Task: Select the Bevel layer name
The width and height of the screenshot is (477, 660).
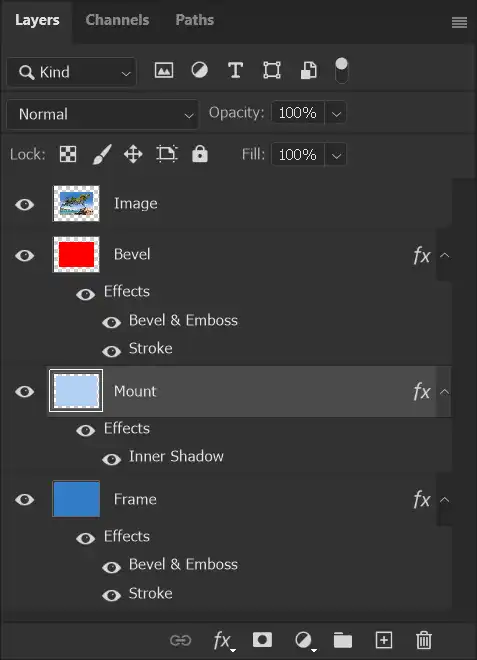Action: tap(132, 254)
